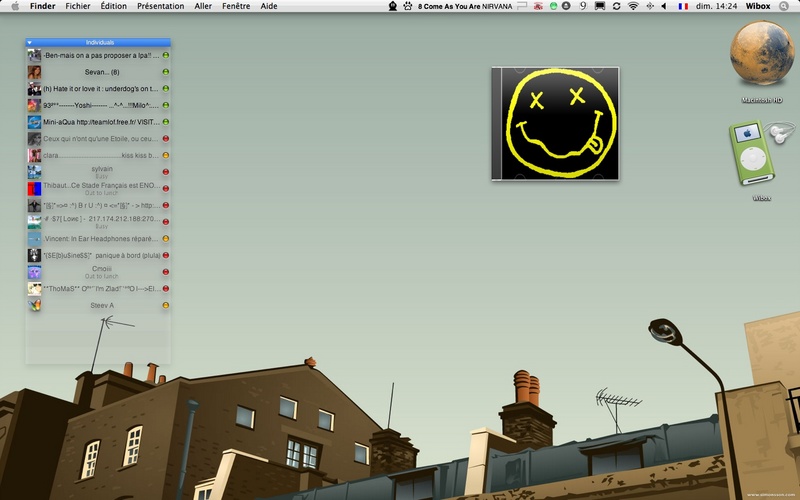800x500 pixels.
Task: Select contact Ceux qui n'ont qu'une Etoile
Action: (x=98, y=139)
